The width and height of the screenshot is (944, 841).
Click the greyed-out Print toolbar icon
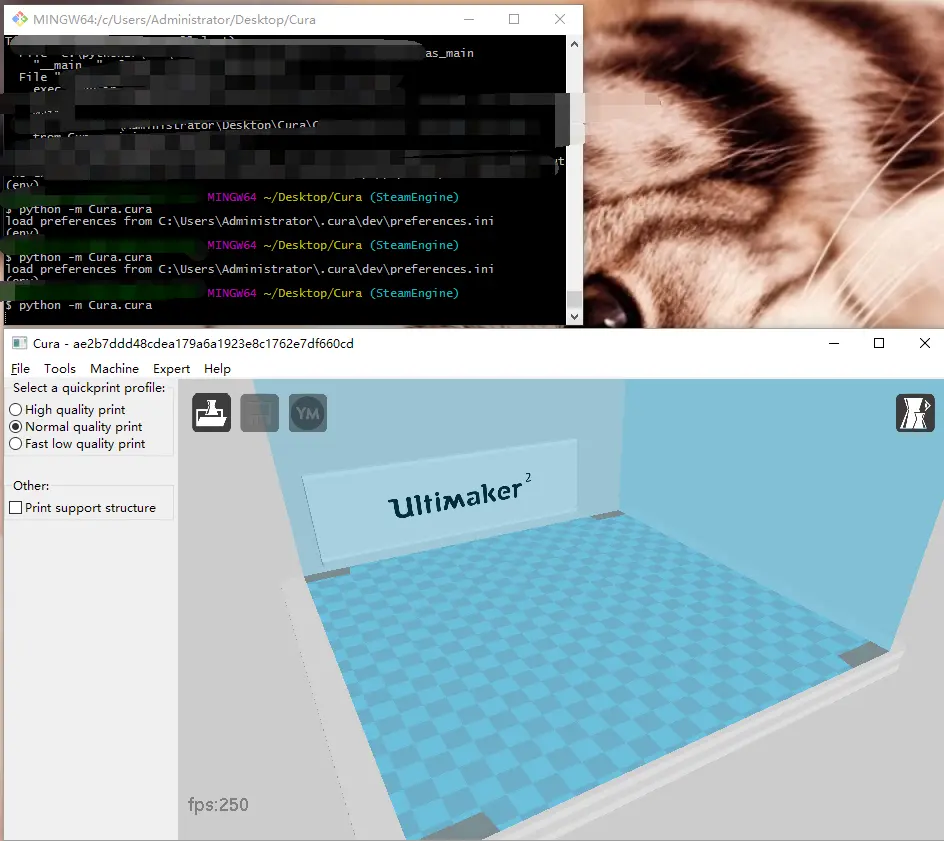click(x=259, y=413)
